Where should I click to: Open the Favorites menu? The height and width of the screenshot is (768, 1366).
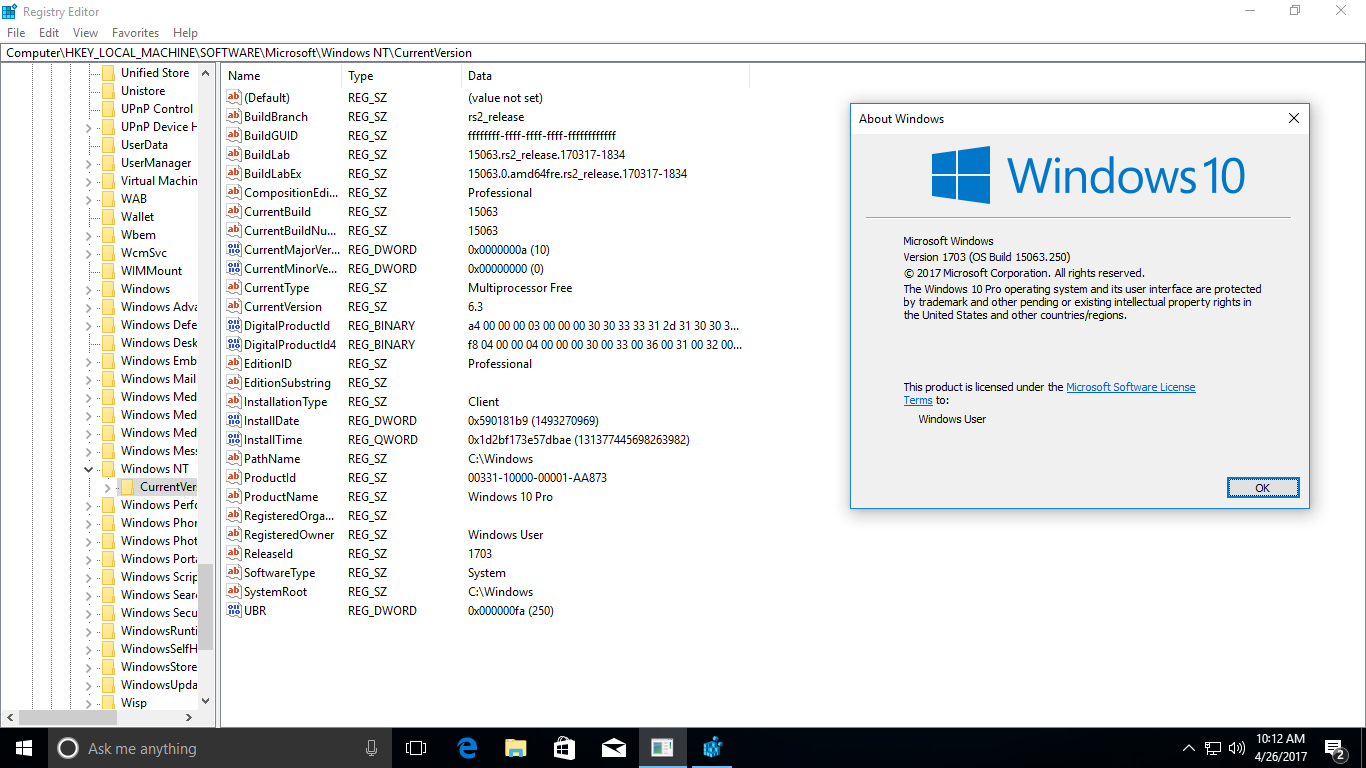point(135,33)
